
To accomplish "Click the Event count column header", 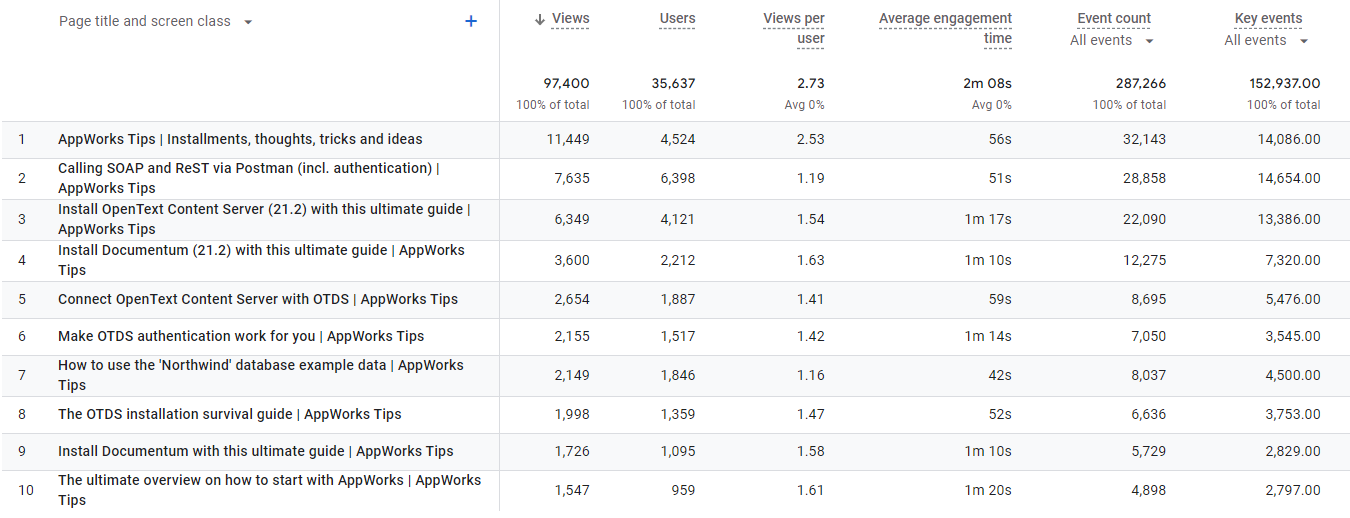I will click(x=1113, y=18).
